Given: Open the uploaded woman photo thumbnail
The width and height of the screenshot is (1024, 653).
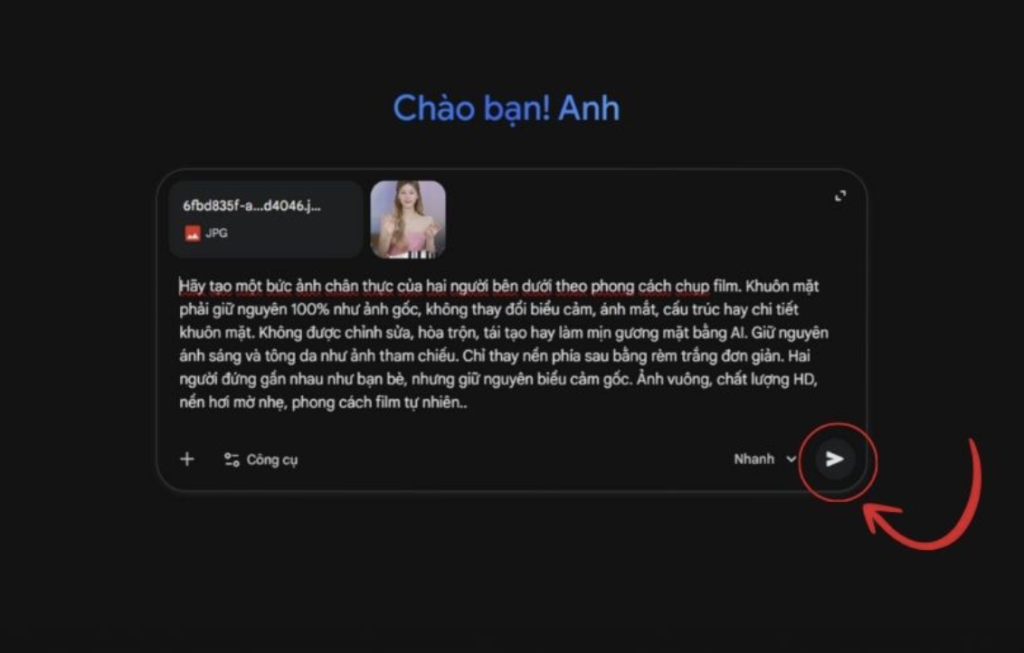Looking at the screenshot, I should pos(408,219).
